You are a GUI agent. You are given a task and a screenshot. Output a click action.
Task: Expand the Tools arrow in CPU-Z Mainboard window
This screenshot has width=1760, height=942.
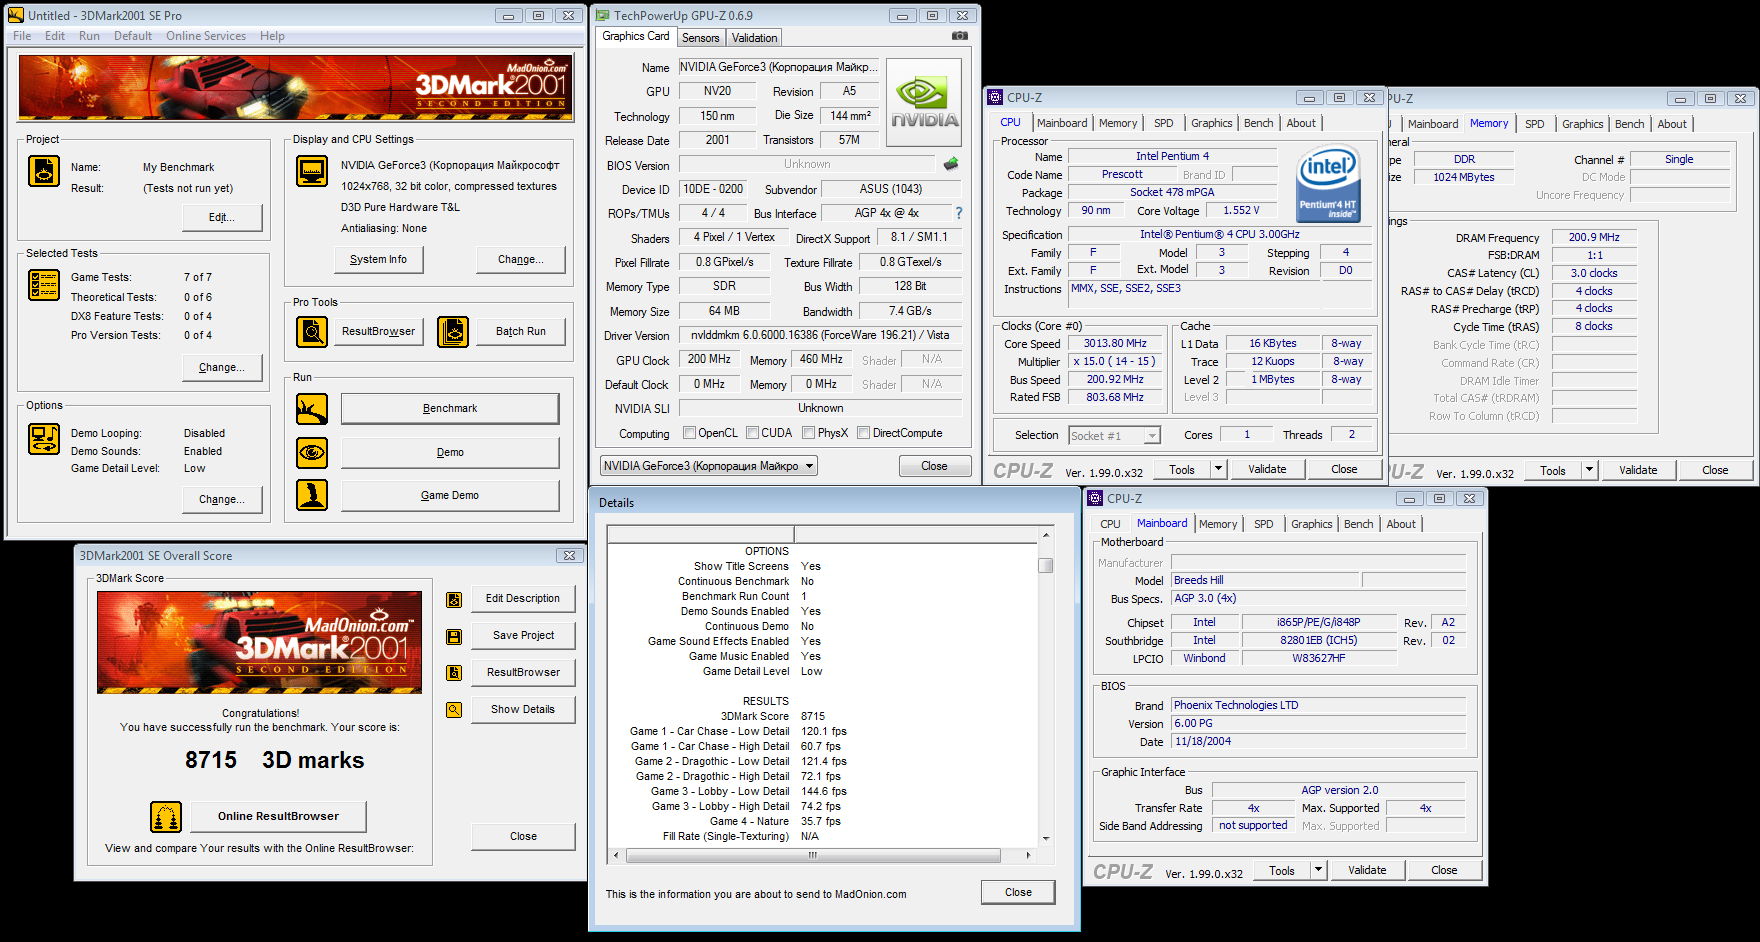(1318, 870)
